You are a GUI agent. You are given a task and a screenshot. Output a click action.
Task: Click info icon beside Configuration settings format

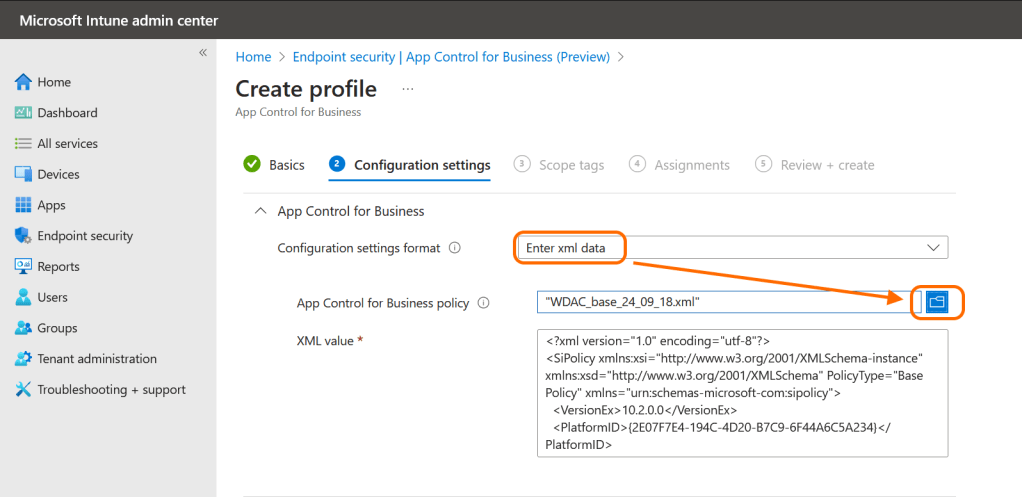pos(455,248)
